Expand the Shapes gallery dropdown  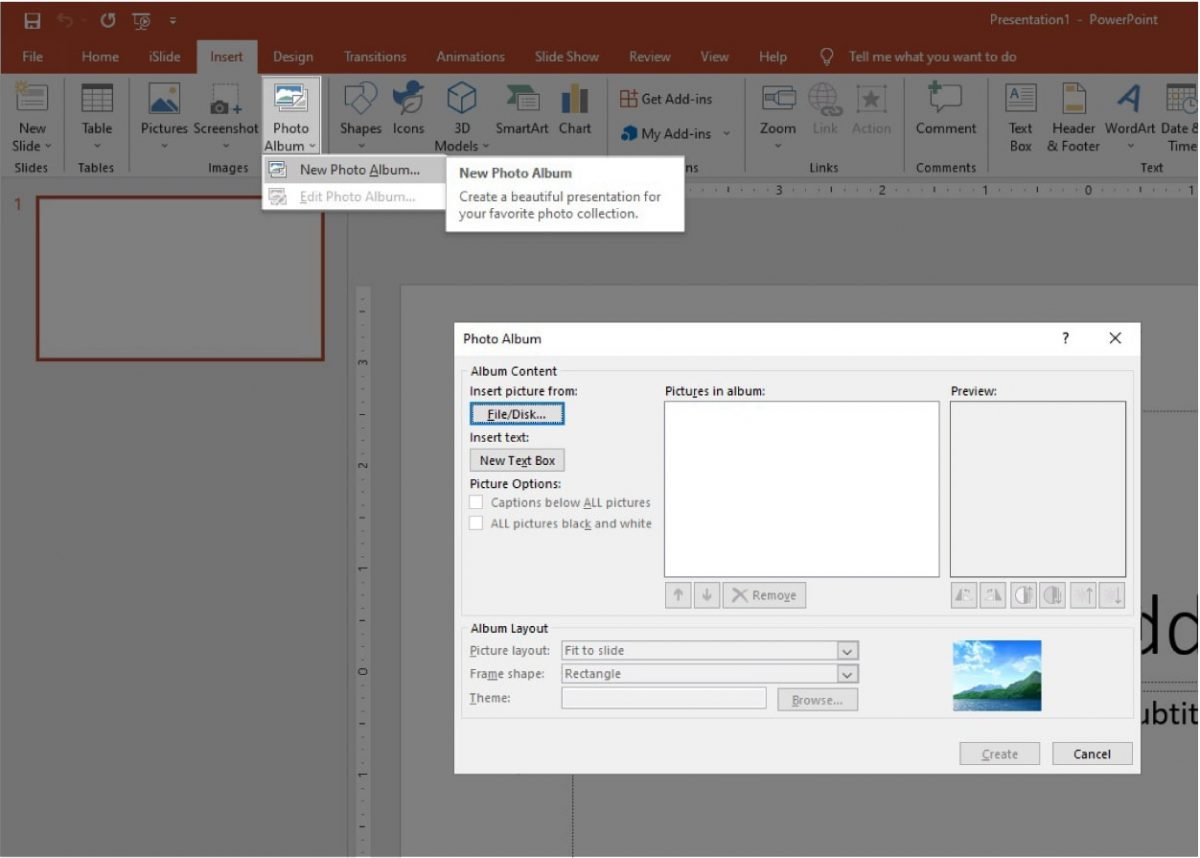(361, 145)
